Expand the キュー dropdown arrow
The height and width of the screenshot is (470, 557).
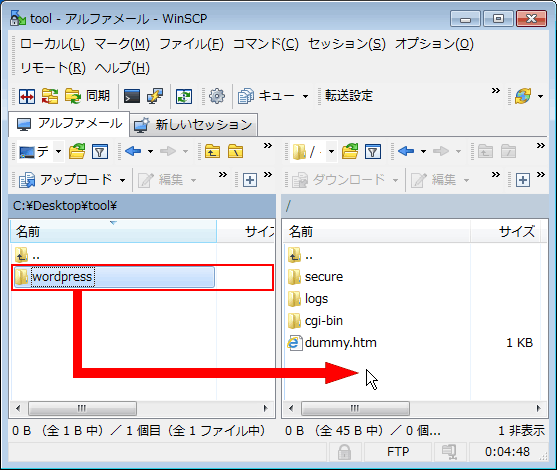coord(305,96)
